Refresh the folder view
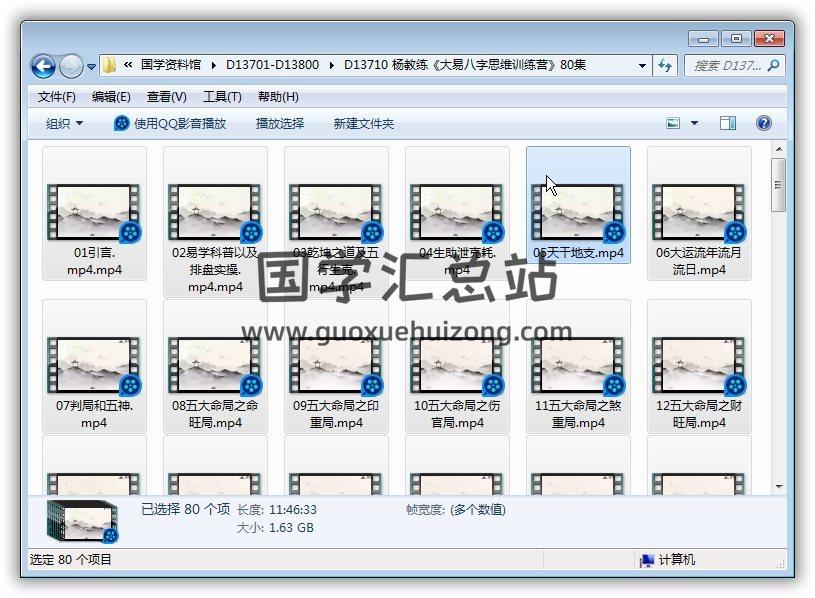815x598 pixels. pos(665,65)
